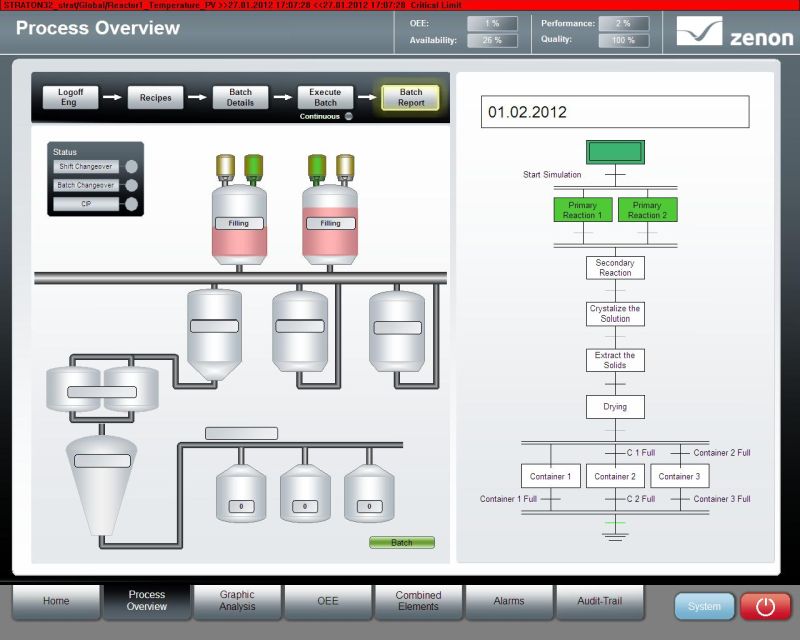The image size is (800, 640).
Task: Toggle the Continuous mode indicator
Action: (348, 117)
